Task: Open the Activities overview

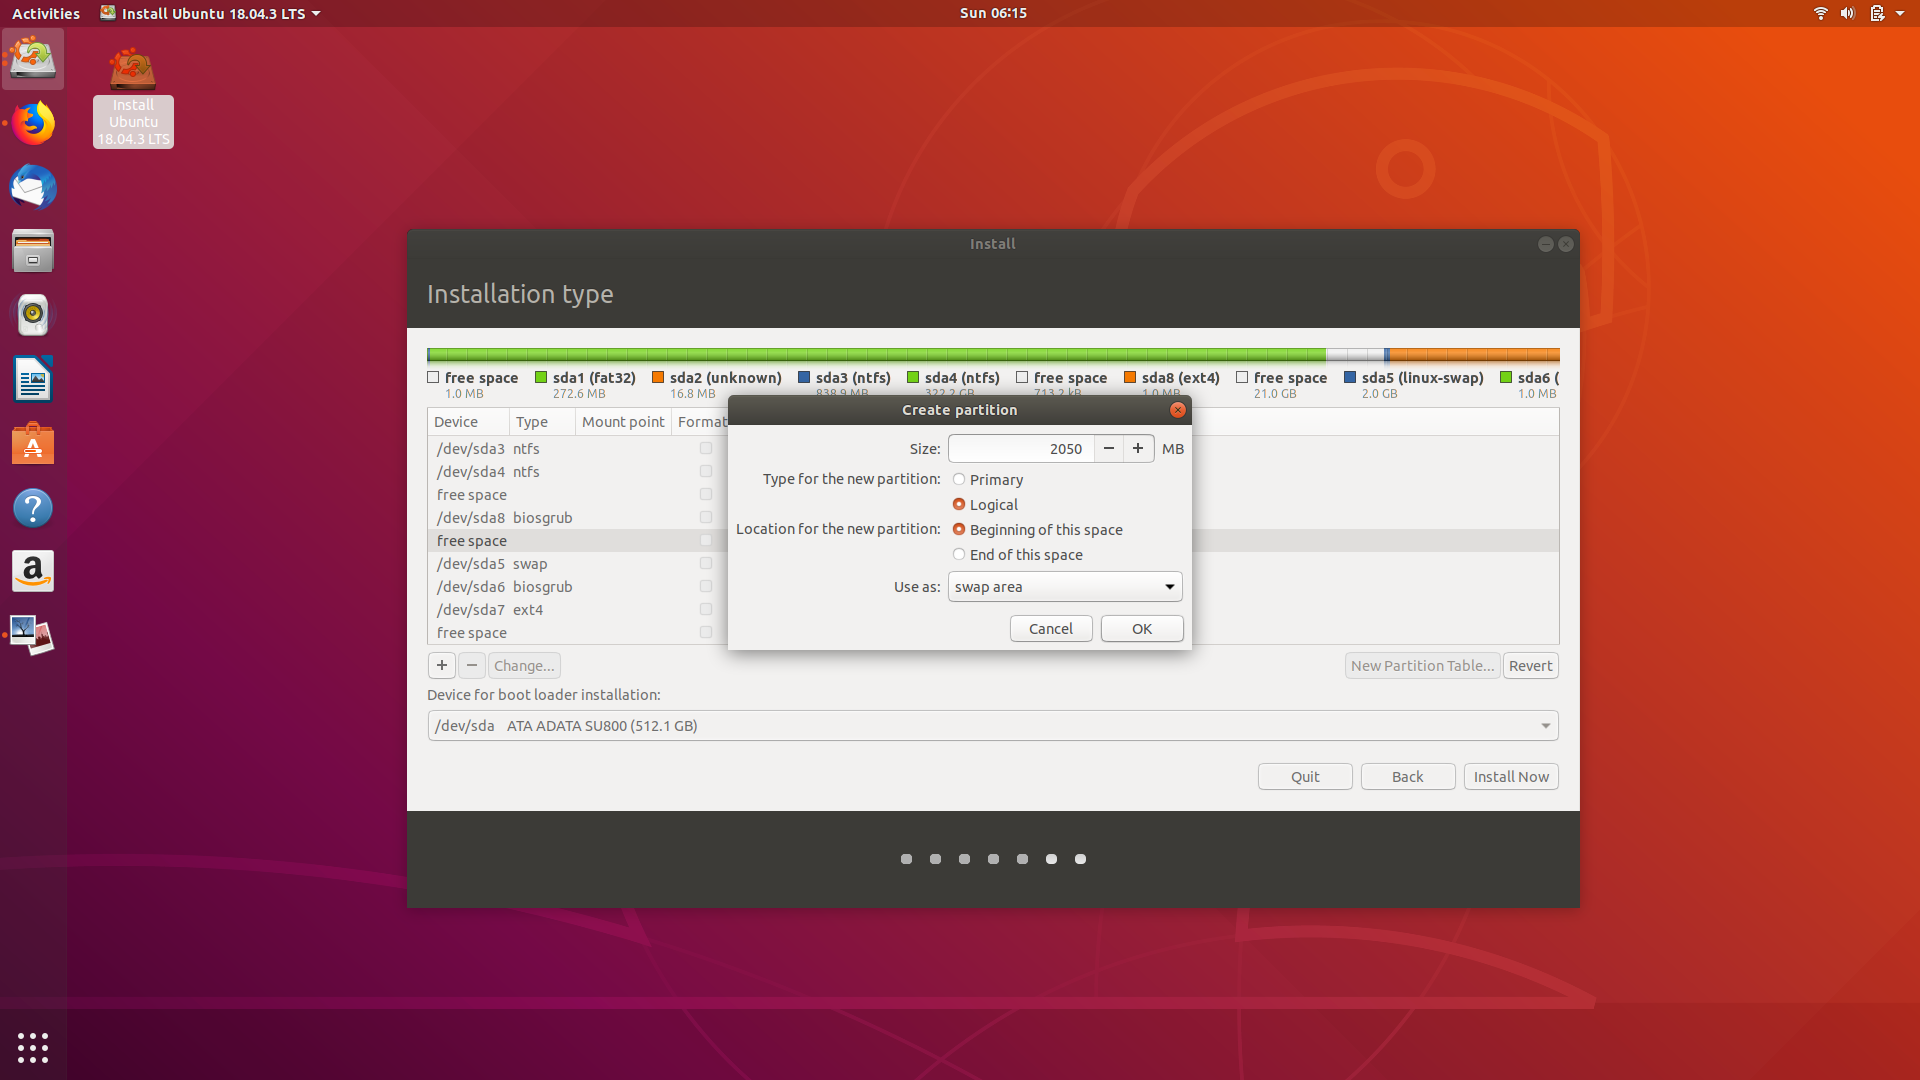Action: coord(46,14)
